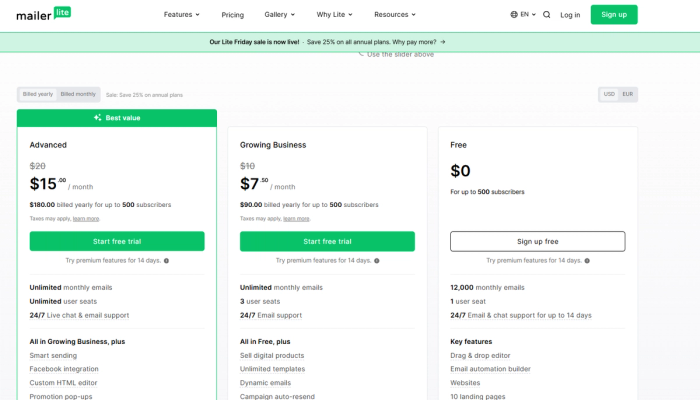Open Growing Business taxes learn more link
Screen dimensions: 700x400
pyautogui.click(x=296, y=219)
